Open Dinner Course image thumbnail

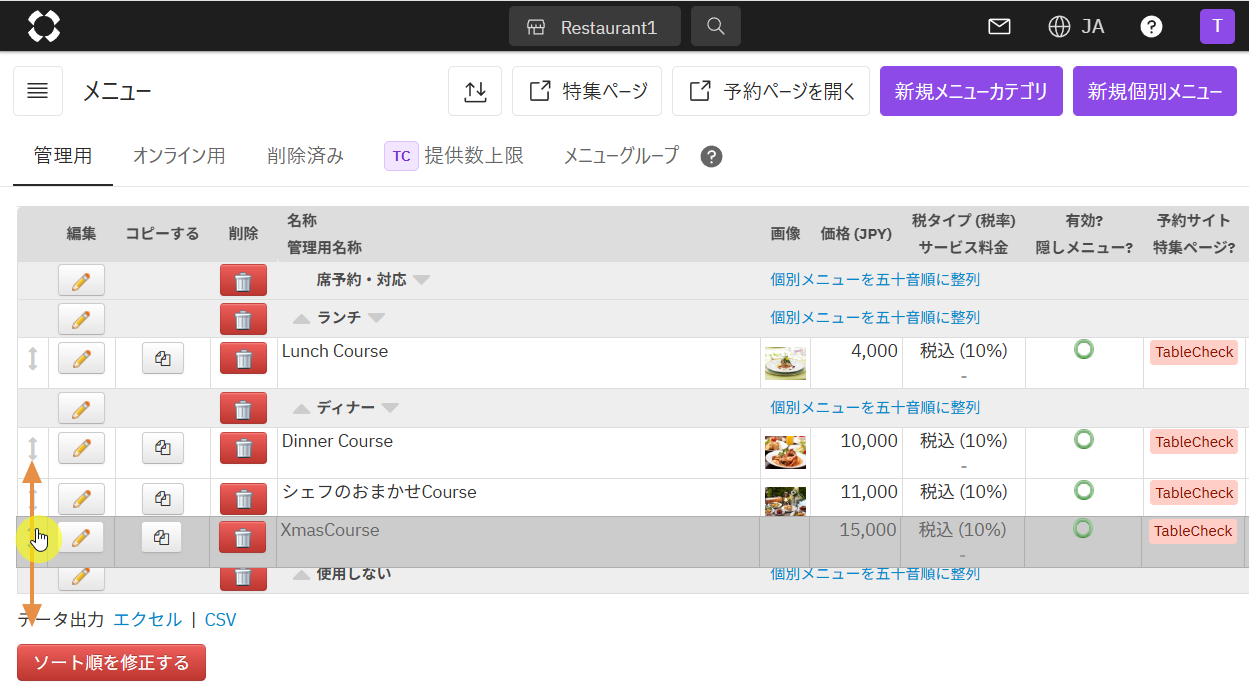click(785, 452)
